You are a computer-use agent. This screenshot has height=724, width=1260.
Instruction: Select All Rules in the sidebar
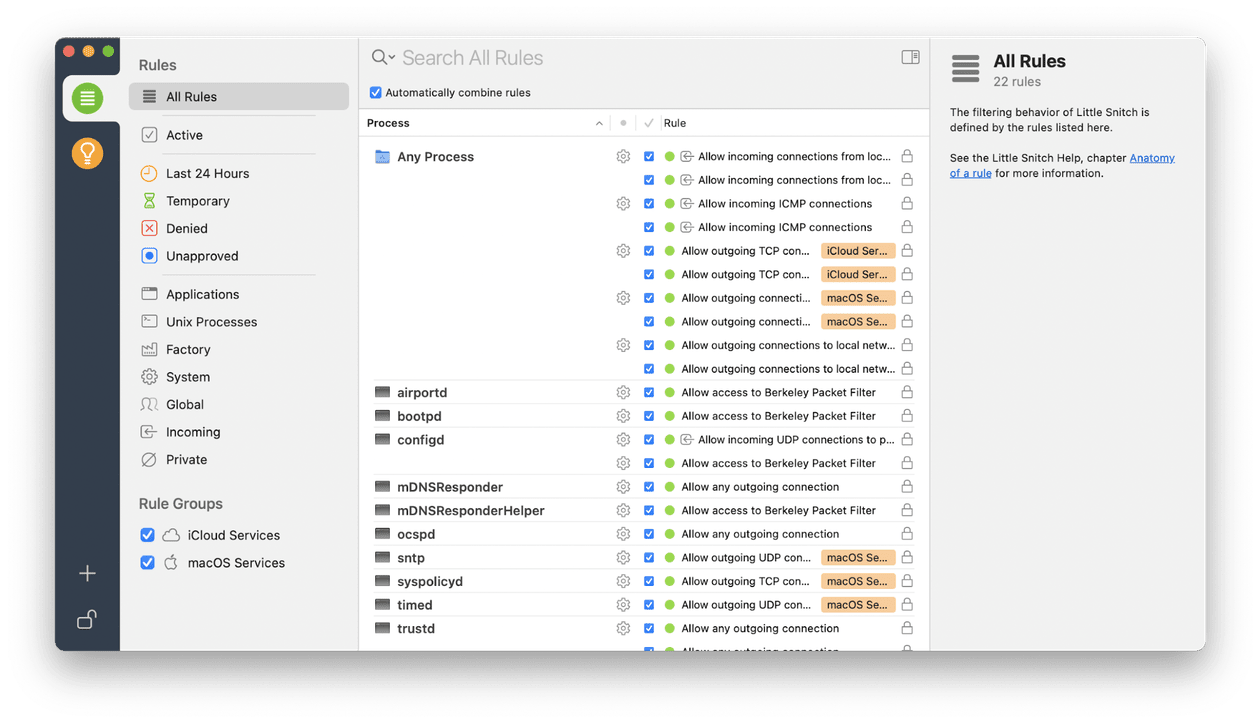coord(239,97)
